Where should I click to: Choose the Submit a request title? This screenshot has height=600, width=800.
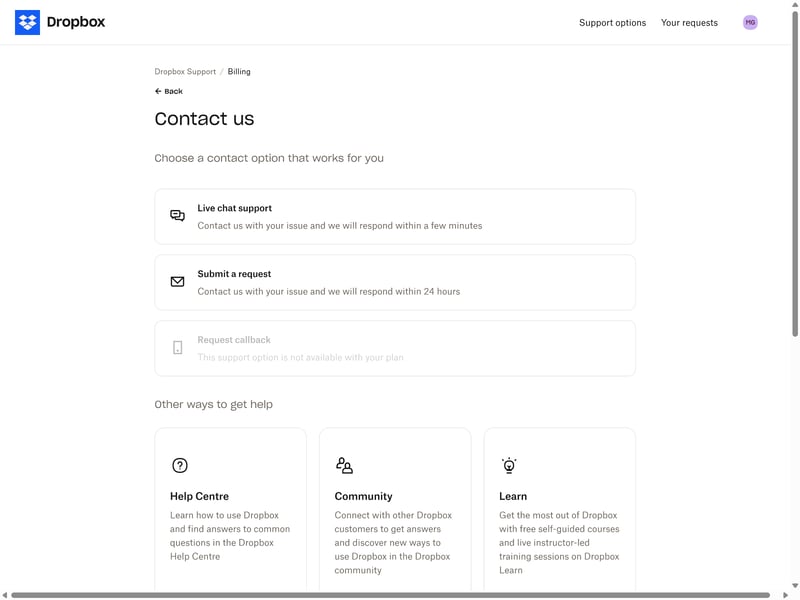[x=234, y=274]
